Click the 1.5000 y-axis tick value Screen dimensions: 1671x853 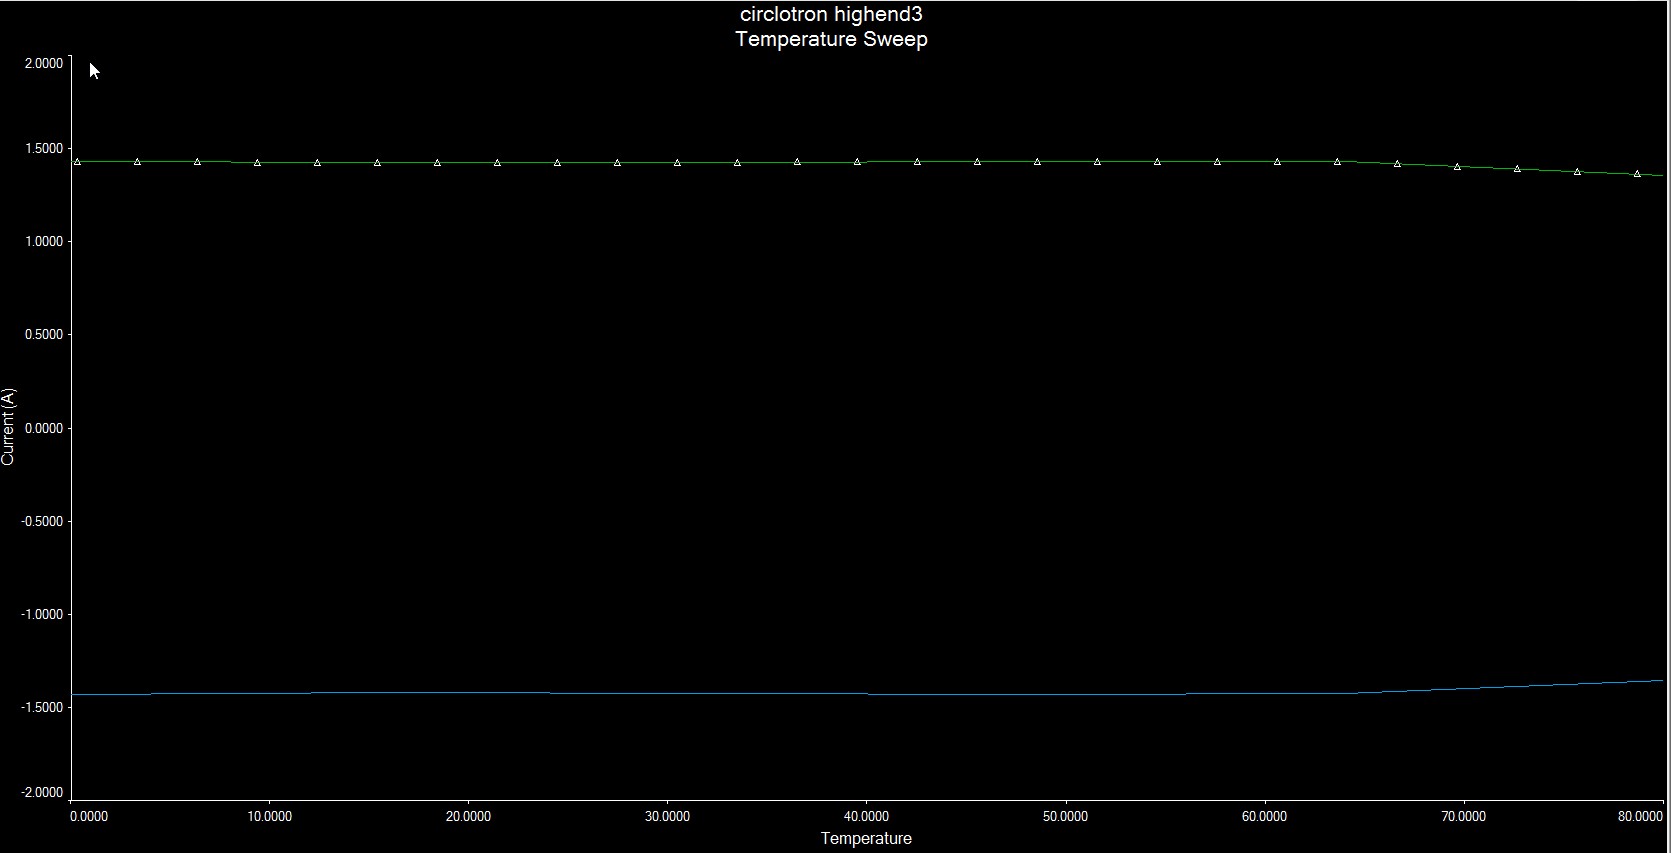43,148
